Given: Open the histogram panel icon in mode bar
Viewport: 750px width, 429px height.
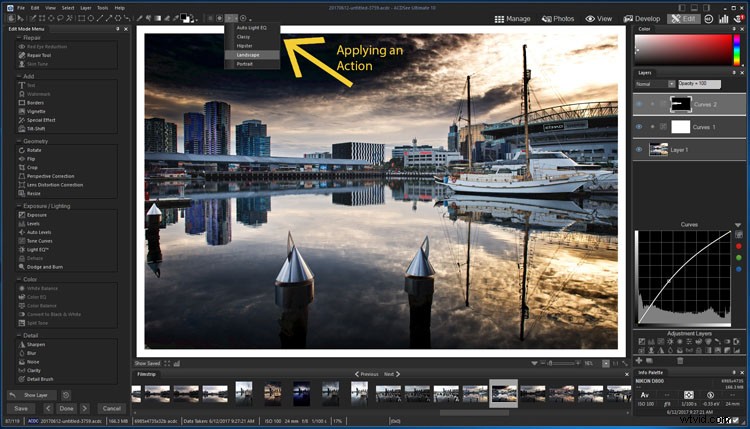Looking at the screenshot, I should click(x=724, y=19).
